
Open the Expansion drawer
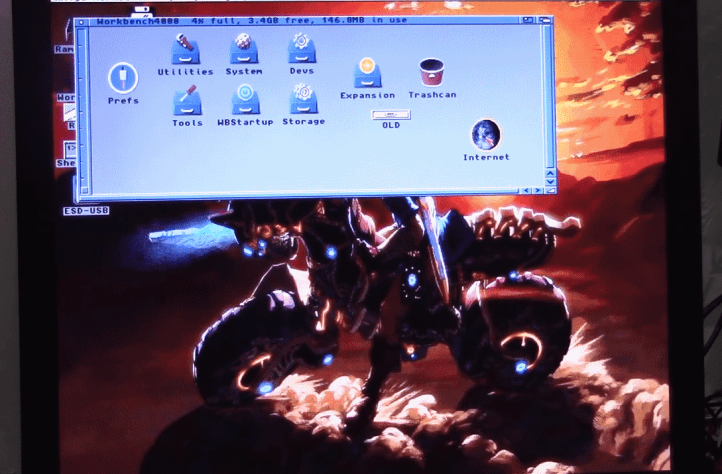pos(367,73)
